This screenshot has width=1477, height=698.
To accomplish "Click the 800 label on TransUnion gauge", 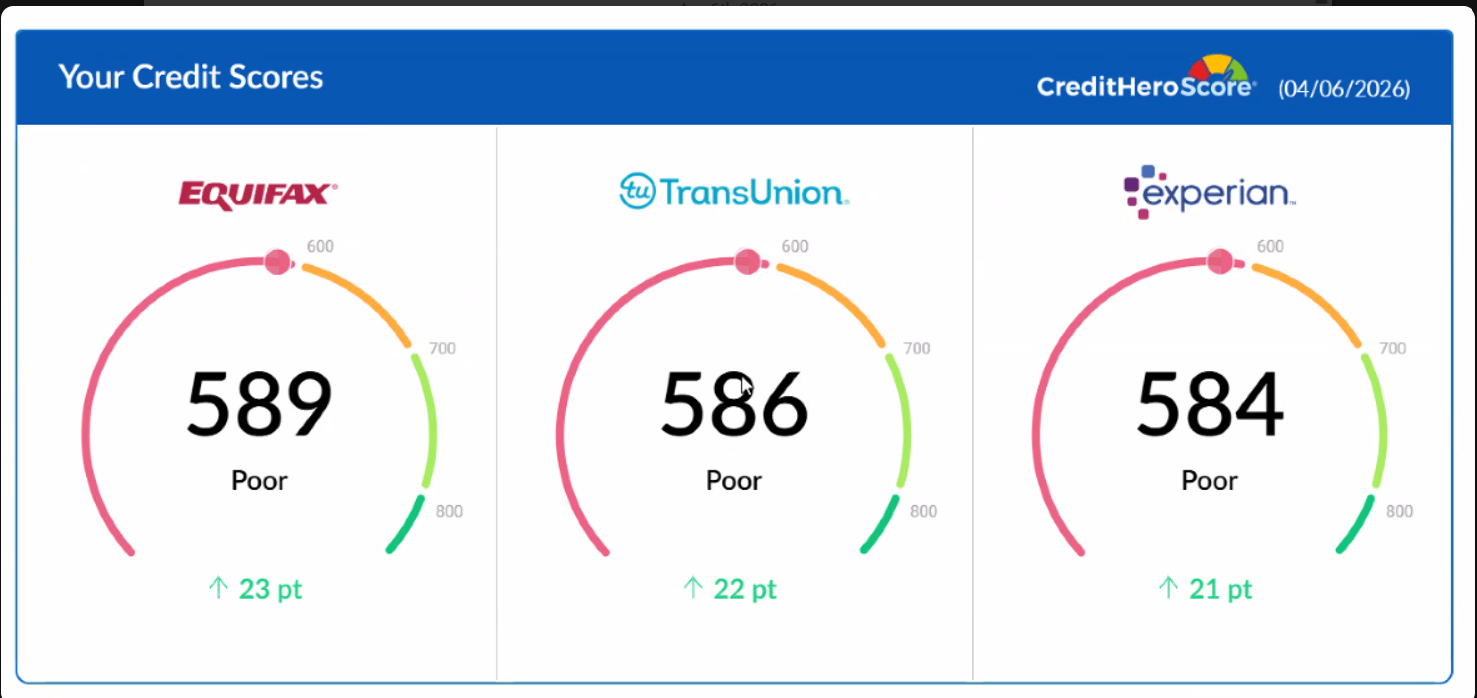I will coord(923,511).
